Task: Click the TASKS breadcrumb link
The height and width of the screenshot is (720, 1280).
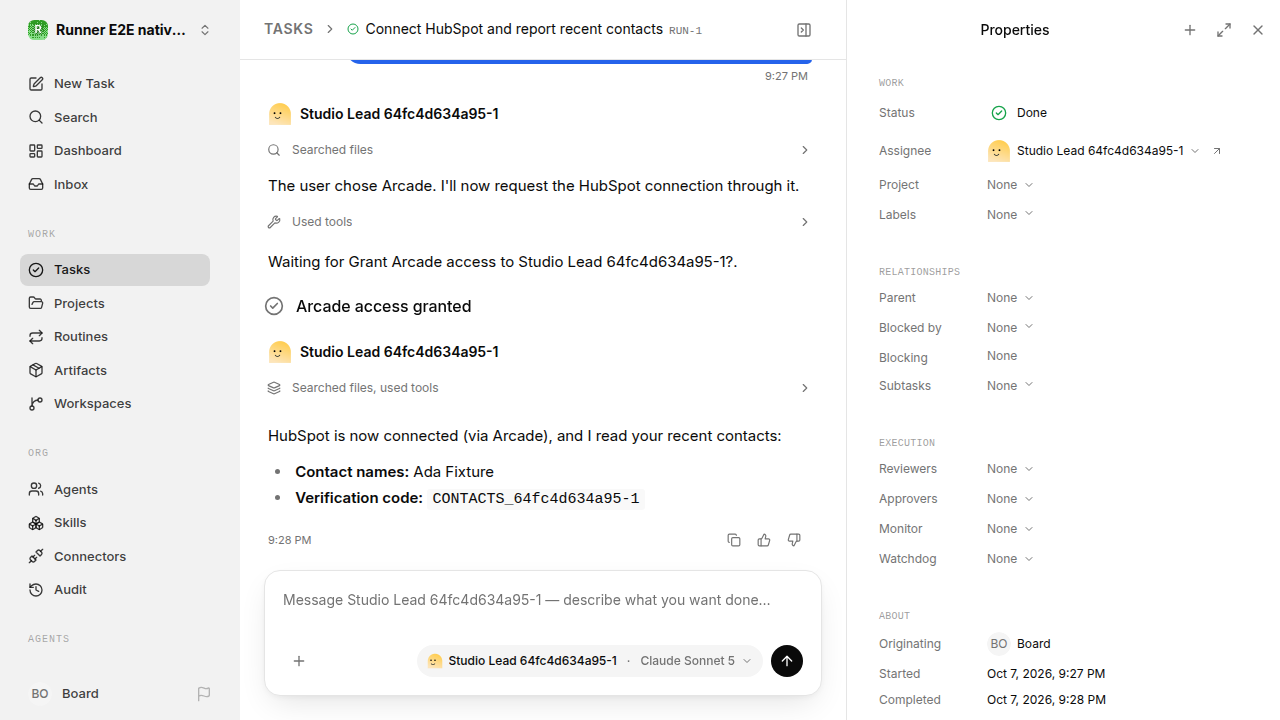Action: click(x=288, y=29)
